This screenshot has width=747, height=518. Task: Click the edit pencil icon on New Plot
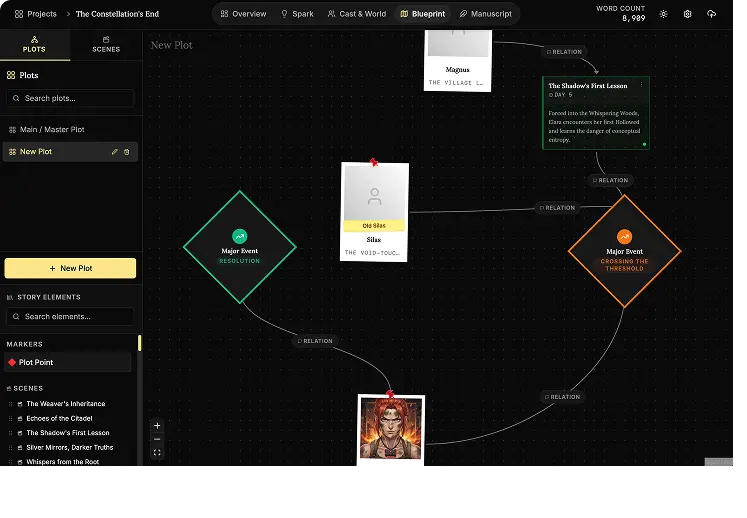(114, 152)
